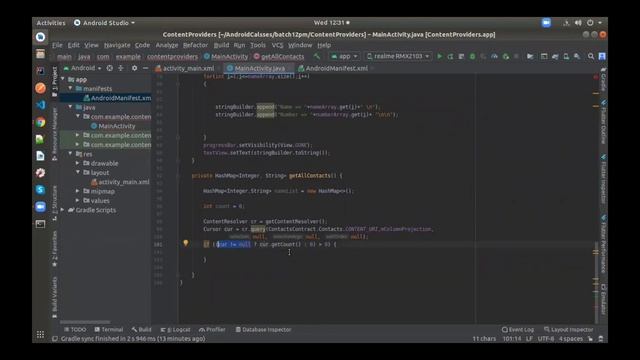Select activity_main.xml in layout folder
640x360 pixels.
(x=120, y=182)
